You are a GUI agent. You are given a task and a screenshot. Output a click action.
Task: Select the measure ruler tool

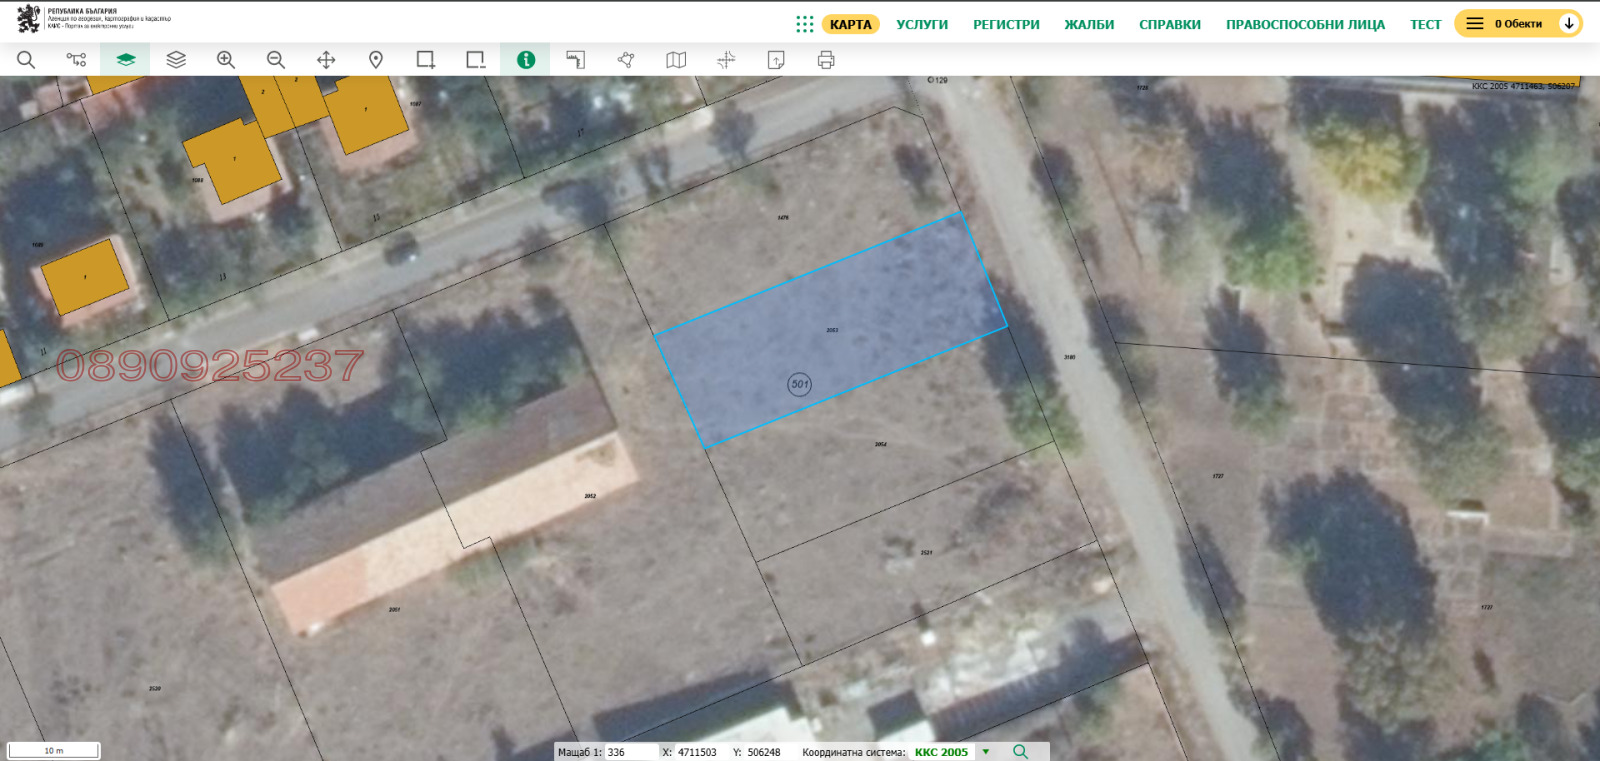point(576,60)
